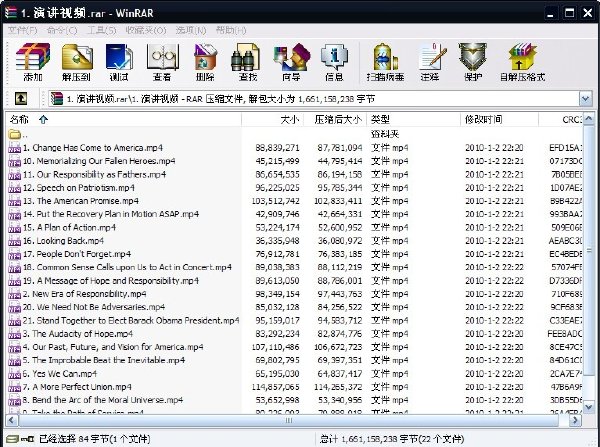This screenshot has height=447, width=600.
Task: Select '8. Bend the Arc of the Moral Universe.mp4'
Action: (x=103, y=400)
